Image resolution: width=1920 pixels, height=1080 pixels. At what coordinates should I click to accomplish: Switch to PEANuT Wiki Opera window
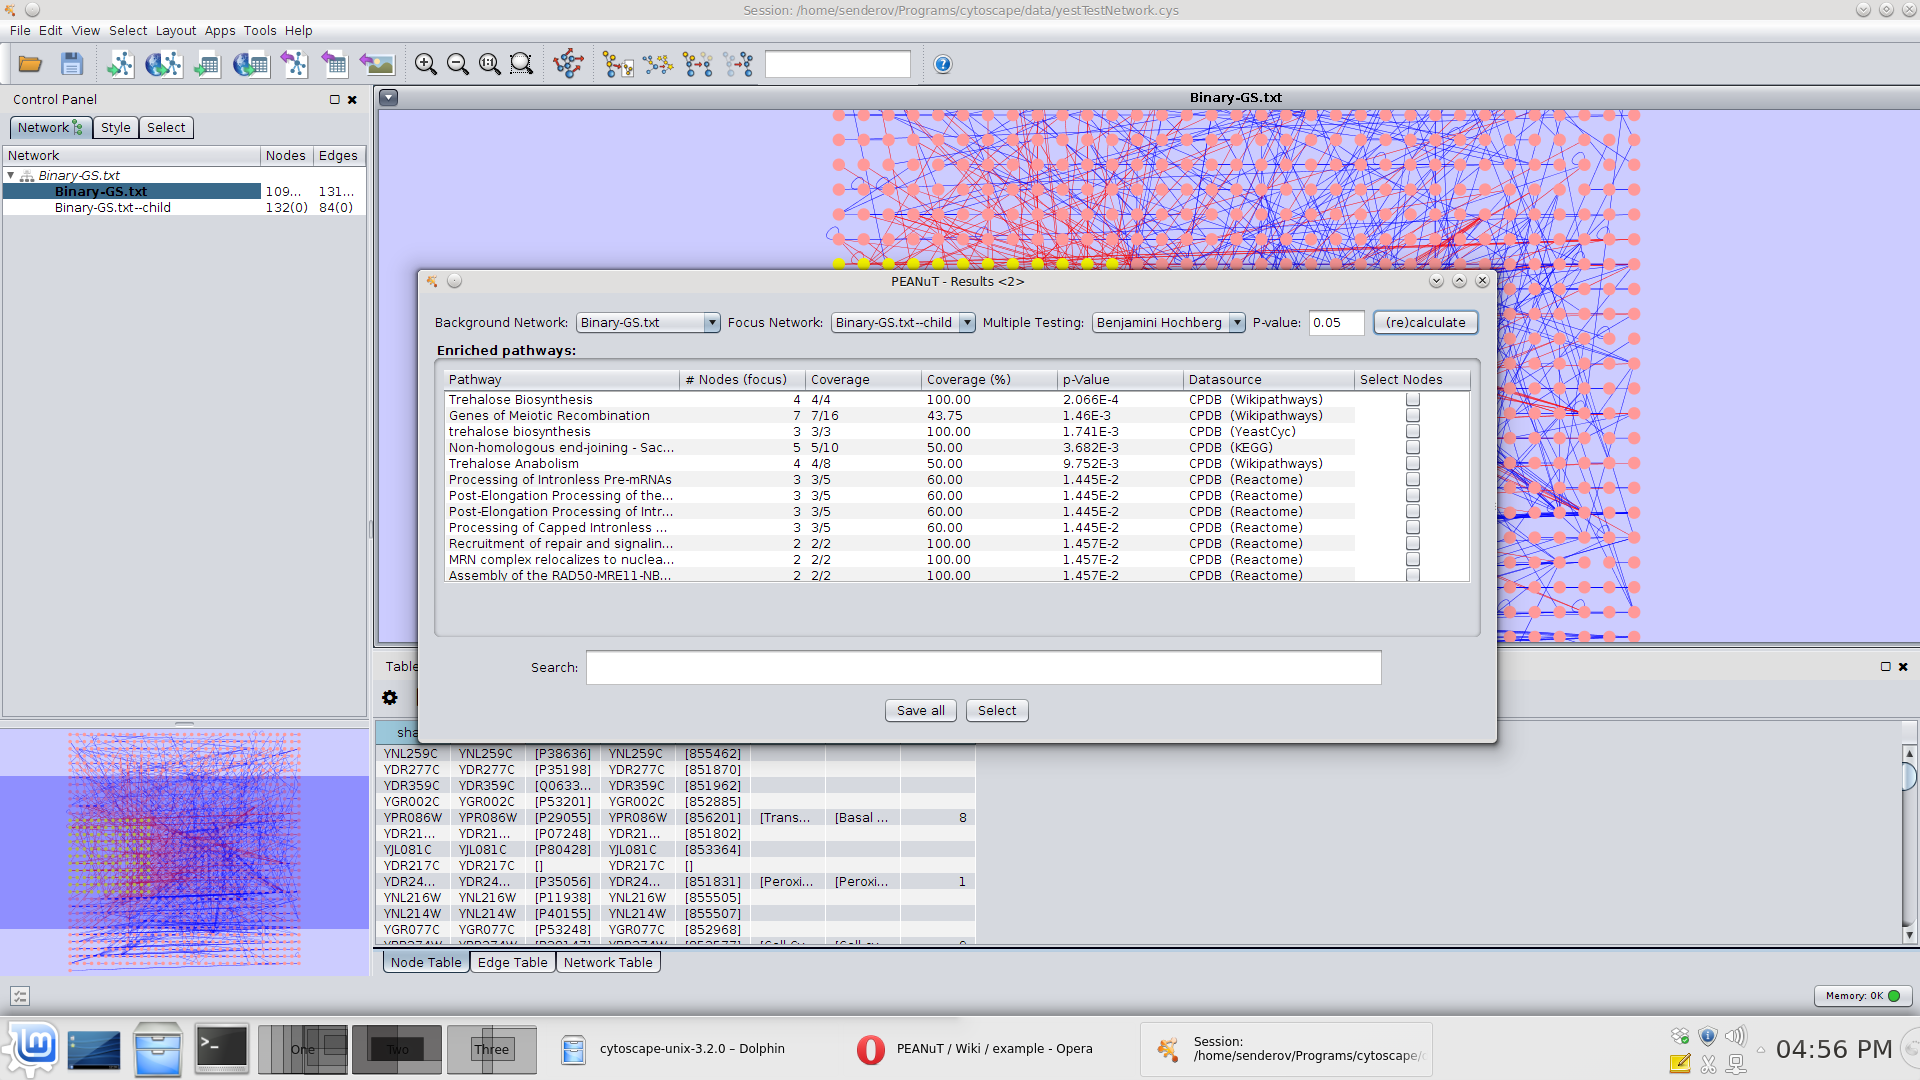tap(975, 1049)
